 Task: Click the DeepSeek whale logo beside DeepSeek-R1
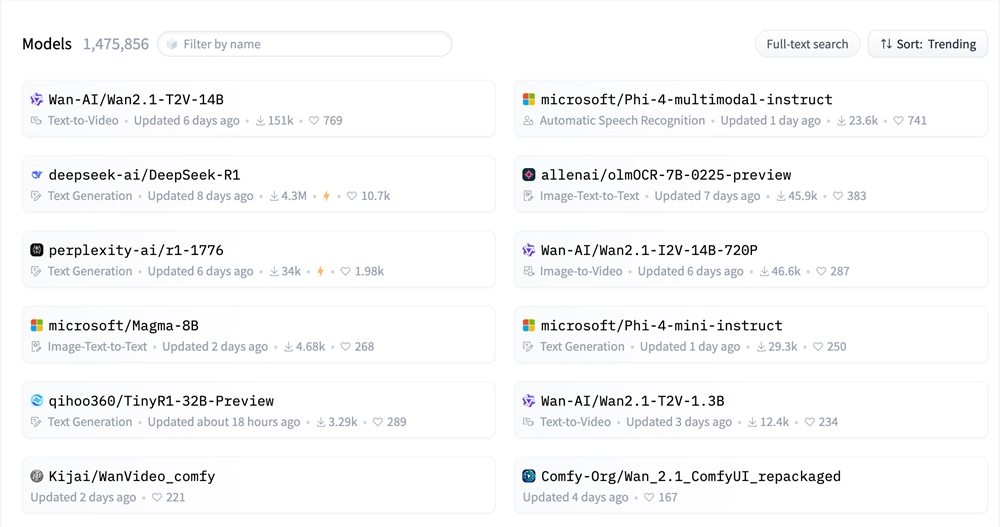37,174
